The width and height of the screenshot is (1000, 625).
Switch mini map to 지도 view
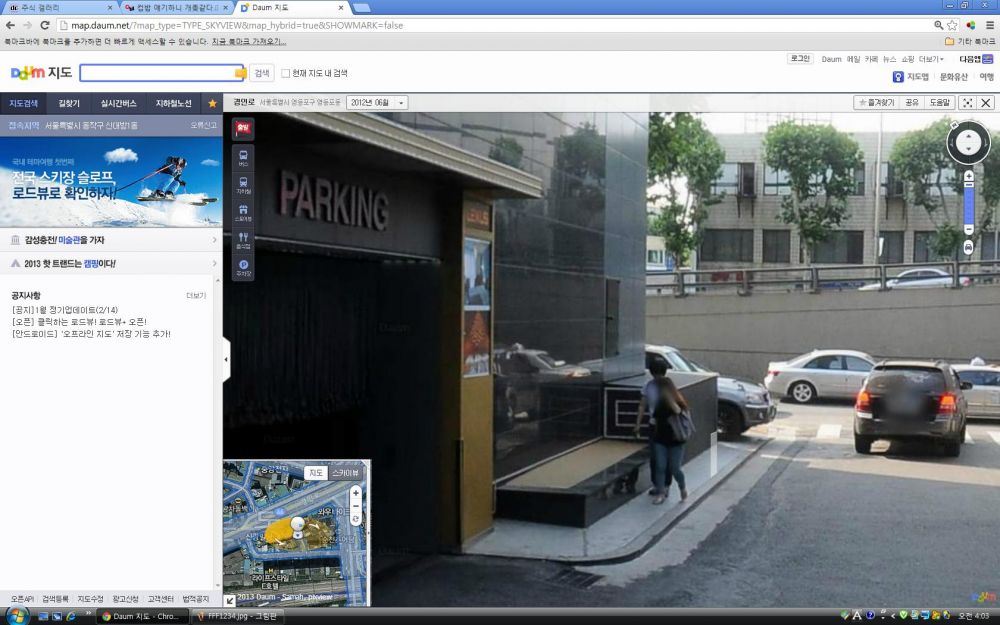[x=316, y=473]
